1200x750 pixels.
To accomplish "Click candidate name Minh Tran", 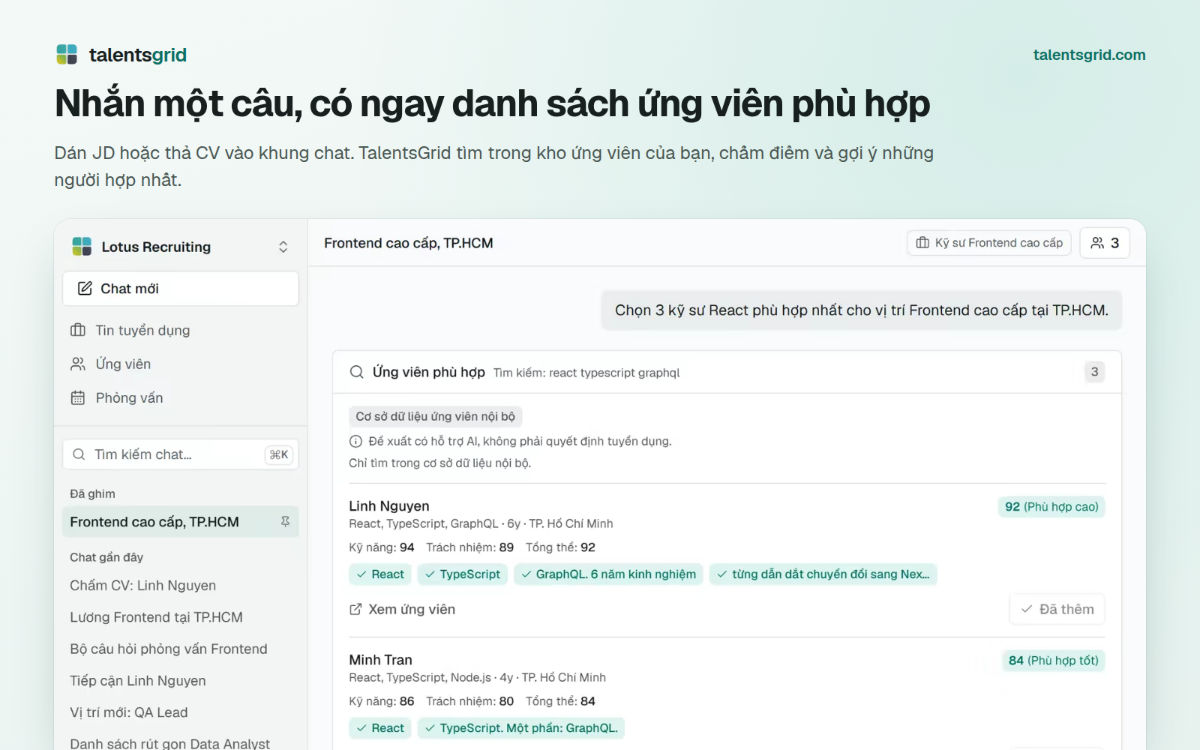I will [381, 660].
